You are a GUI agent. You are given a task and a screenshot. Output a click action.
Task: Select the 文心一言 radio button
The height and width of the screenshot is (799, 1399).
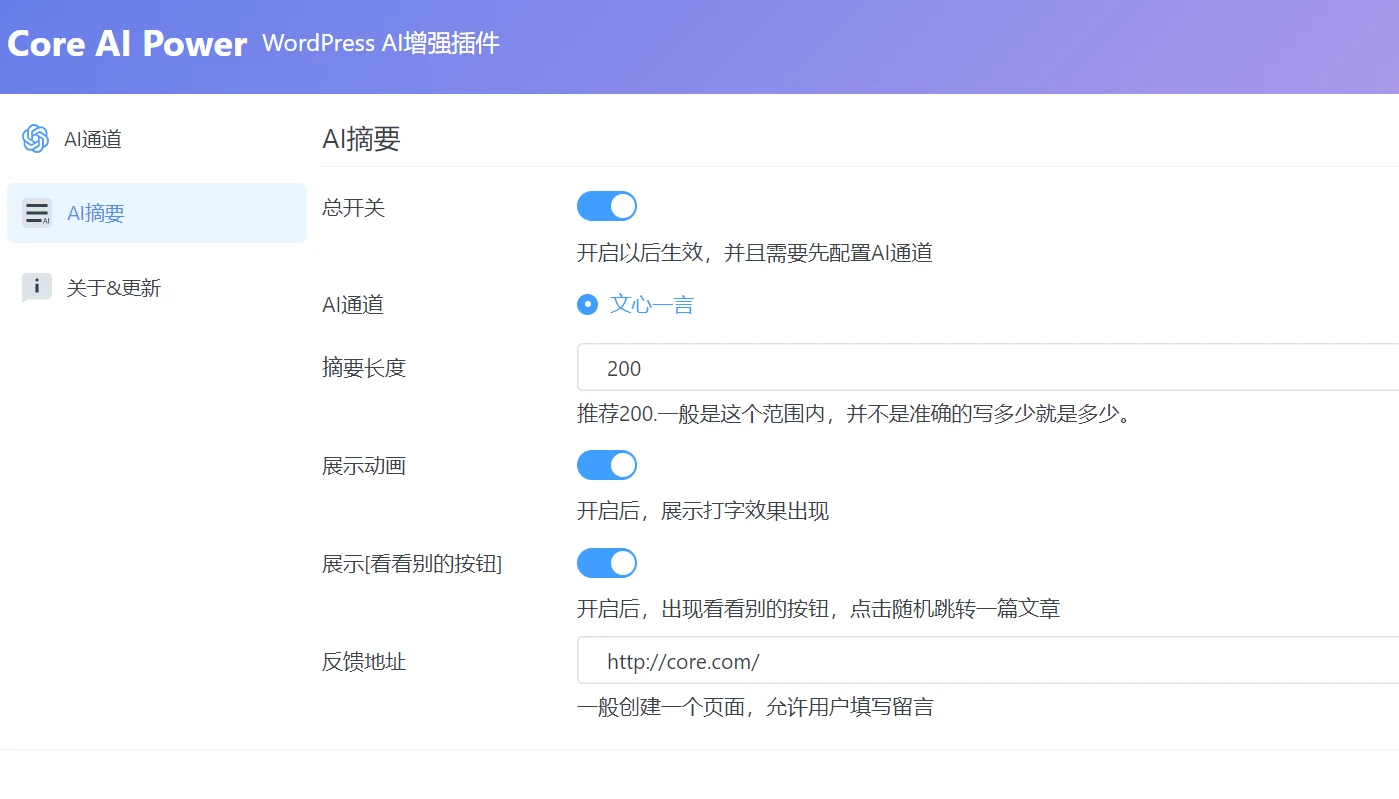pyautogui.click(x=587, y=304)
